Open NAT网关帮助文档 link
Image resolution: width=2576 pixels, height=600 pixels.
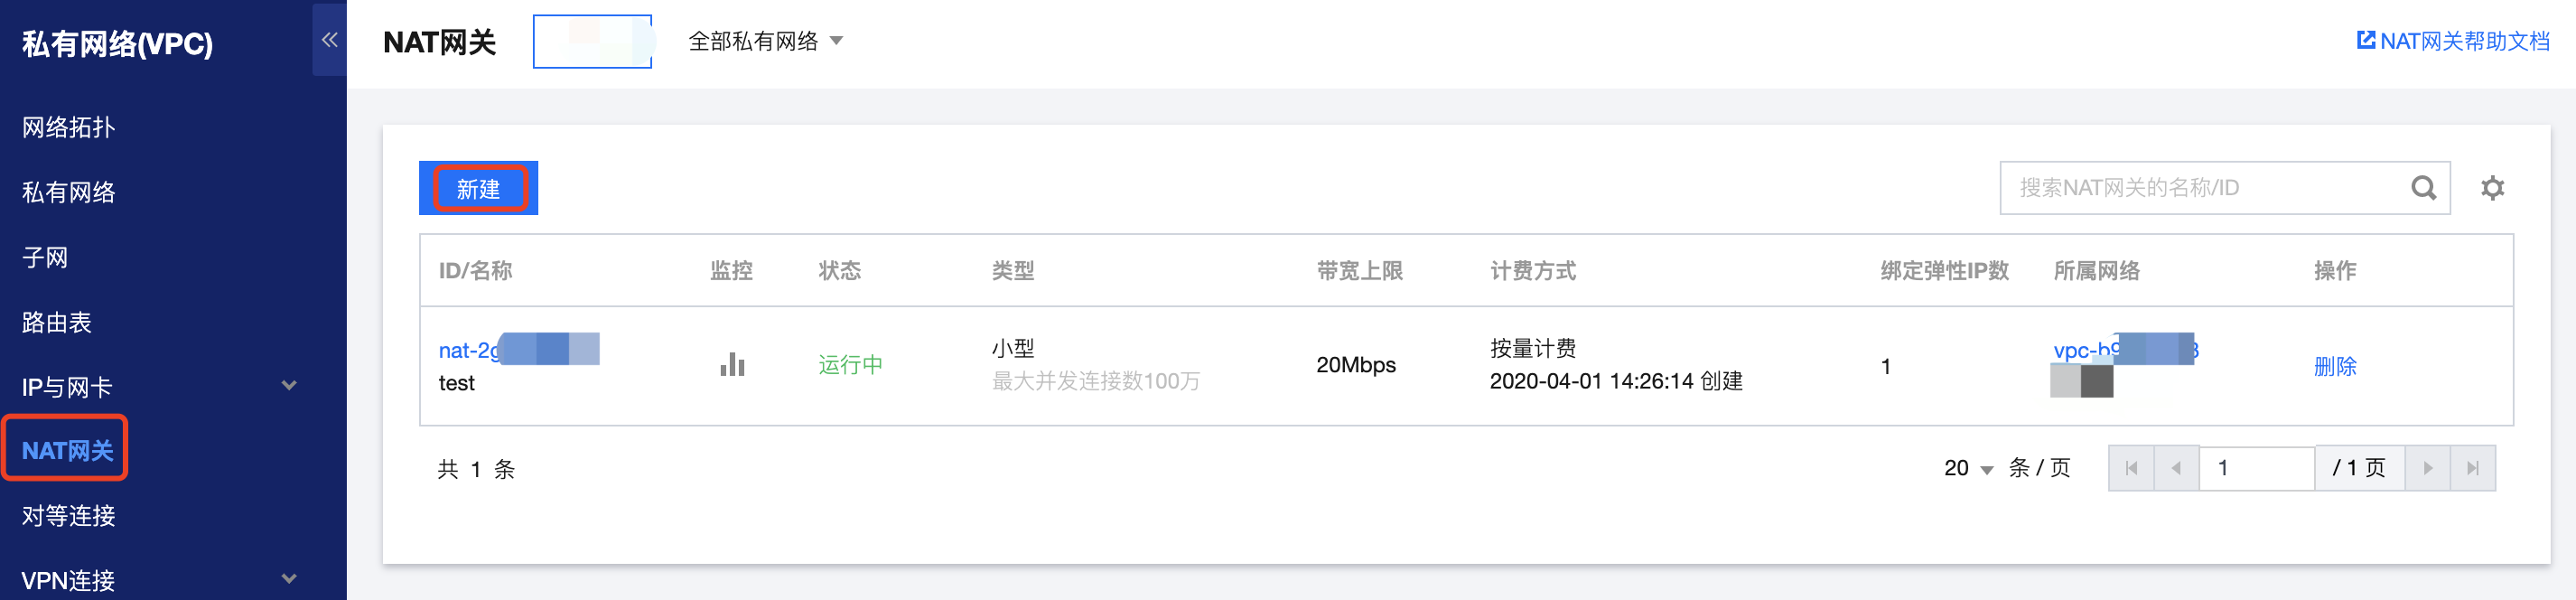tap(2453, 41)
